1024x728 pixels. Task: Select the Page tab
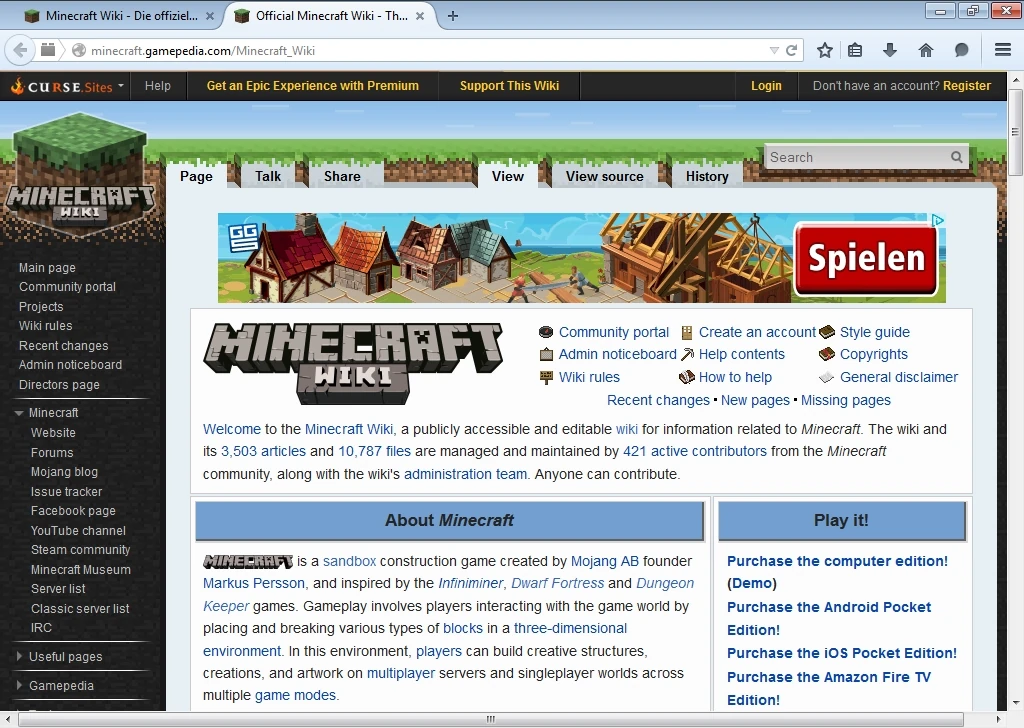click(x=196, y=176)
